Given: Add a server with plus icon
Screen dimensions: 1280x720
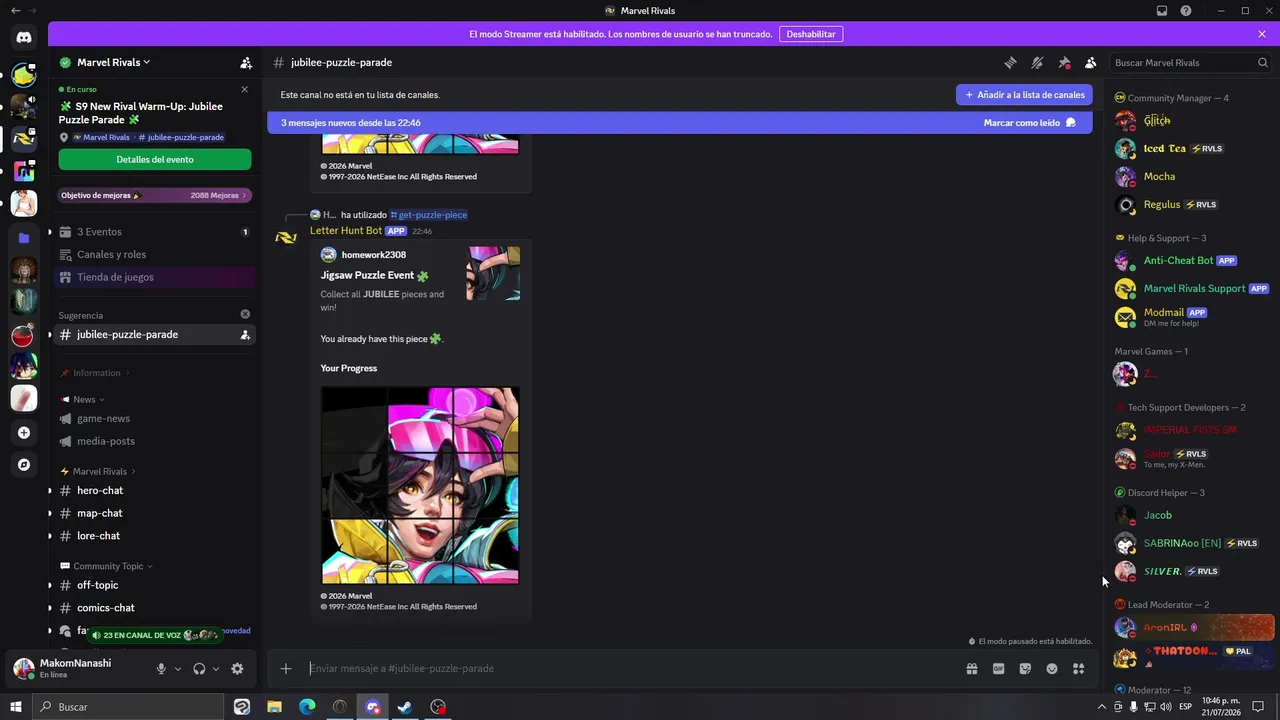Looking at the screenshot, I should point(24,433).
